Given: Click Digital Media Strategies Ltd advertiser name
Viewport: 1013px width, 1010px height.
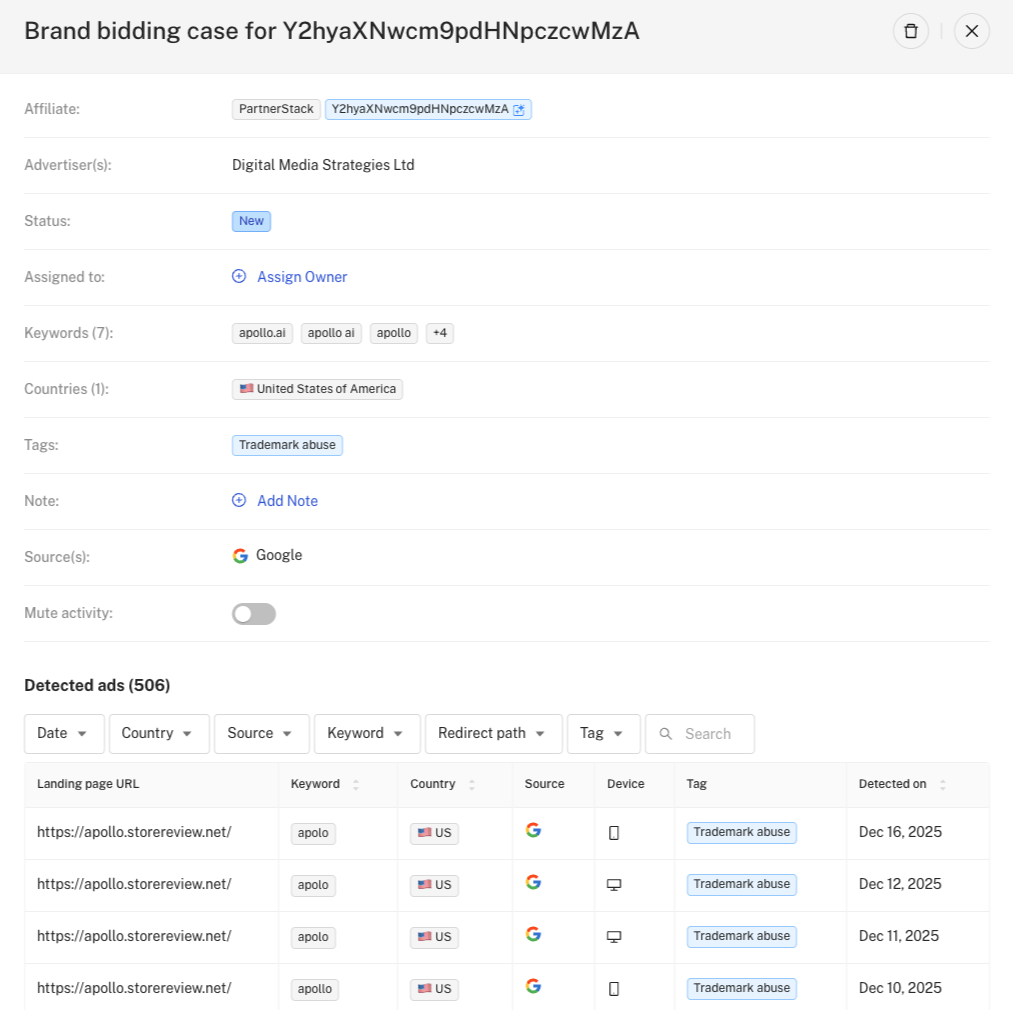Looking at the screenshot, I should [x=323, y=165].
